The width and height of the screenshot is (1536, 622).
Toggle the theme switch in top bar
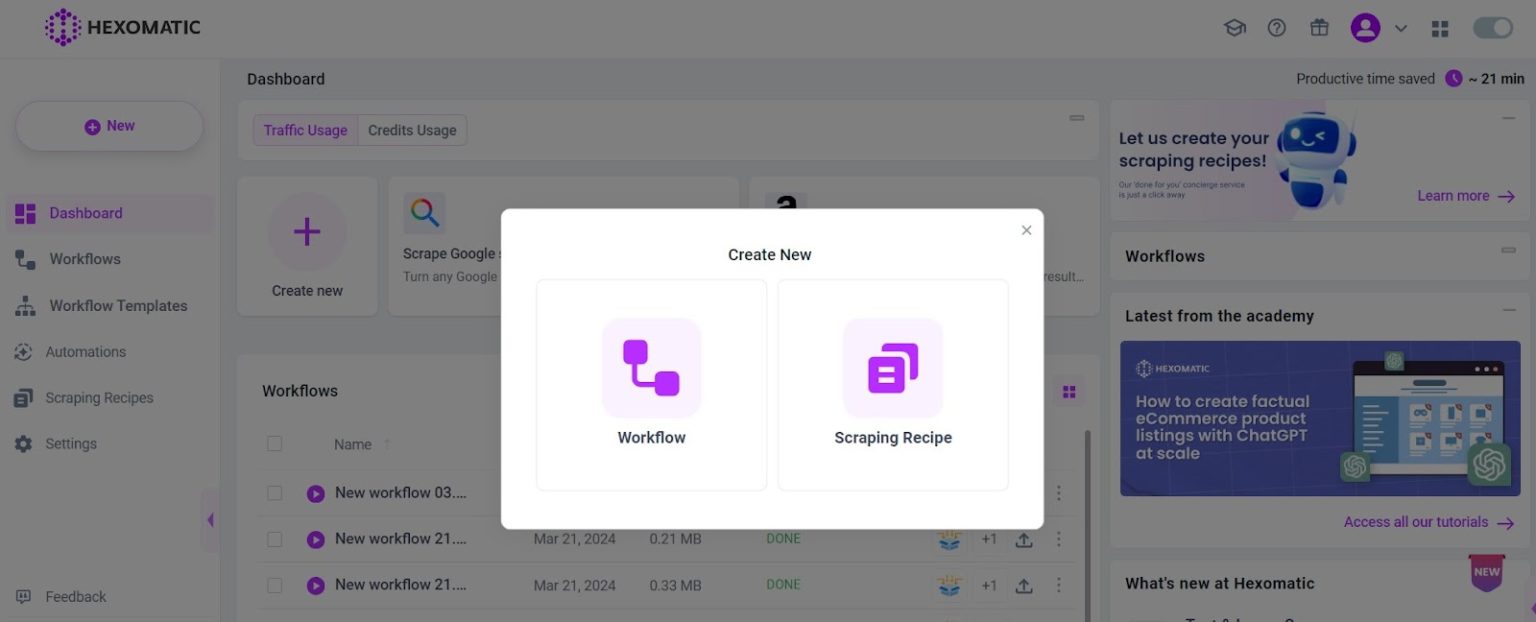[x=1492, y=28]
